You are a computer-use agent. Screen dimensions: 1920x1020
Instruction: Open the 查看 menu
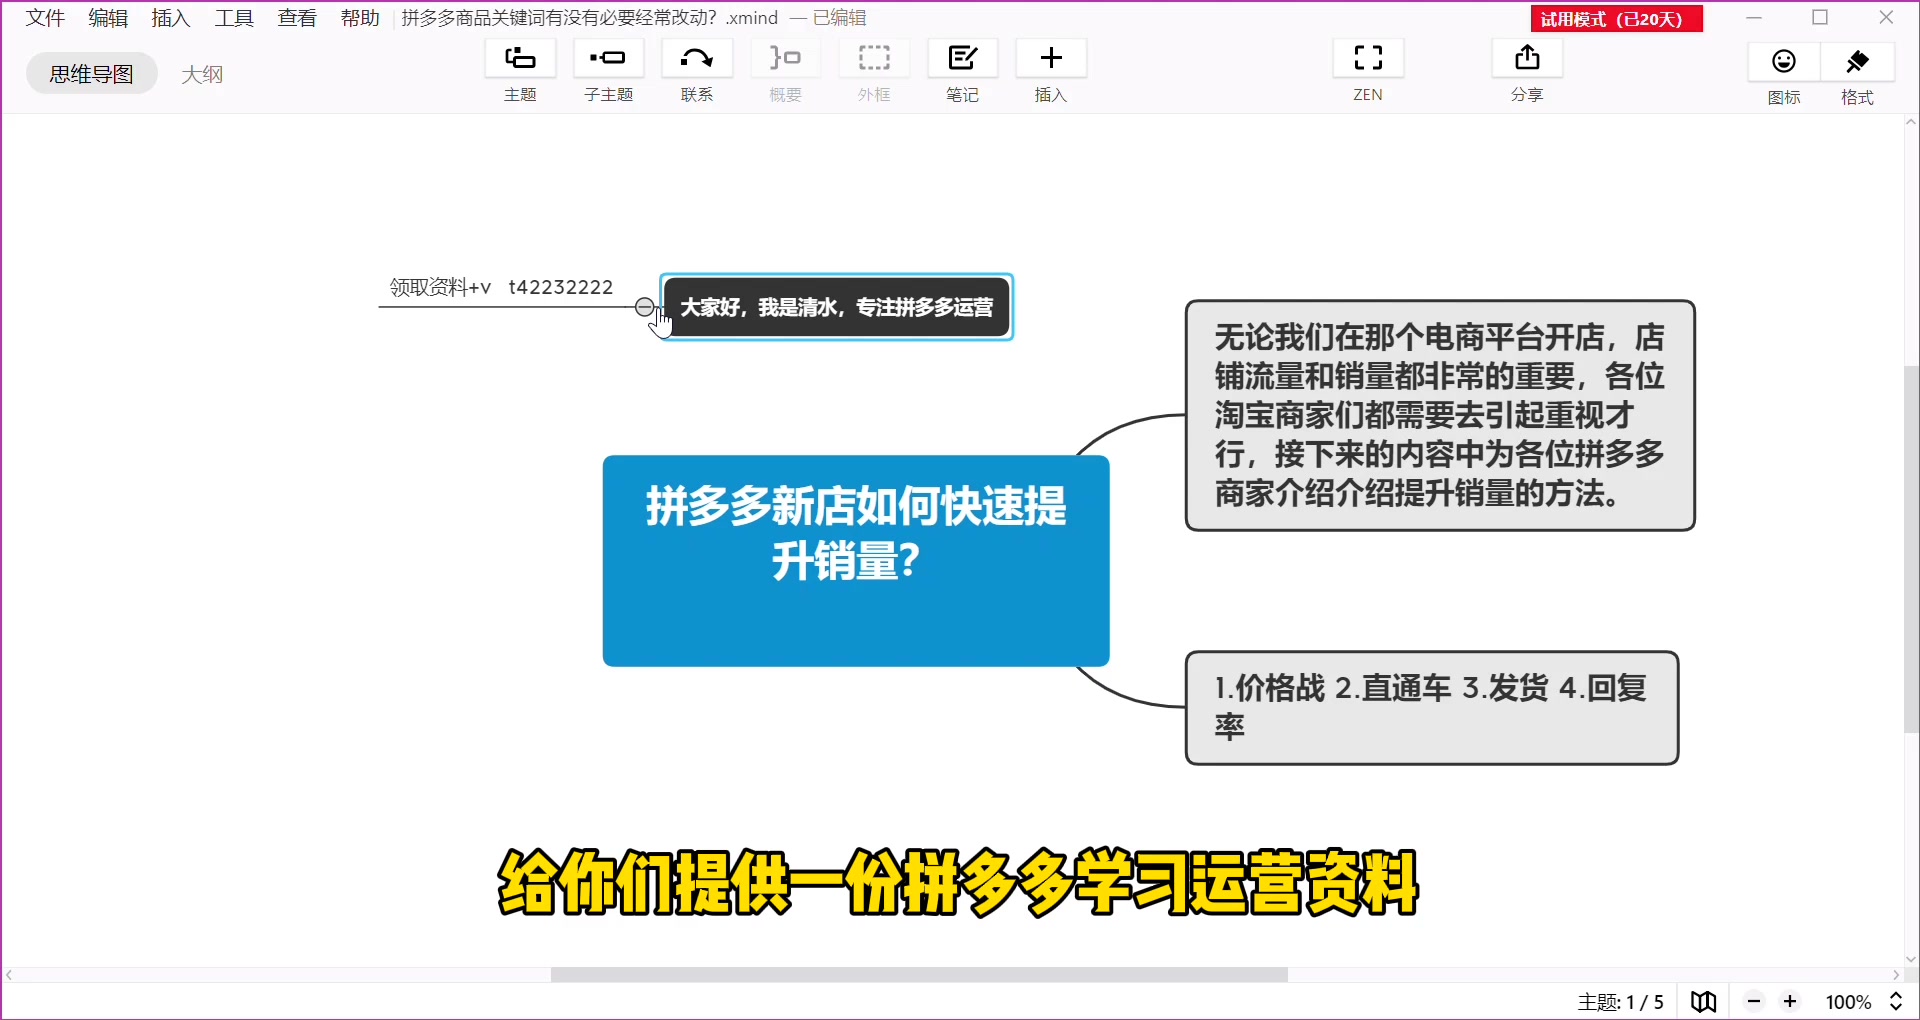click(x=297, y=18)
